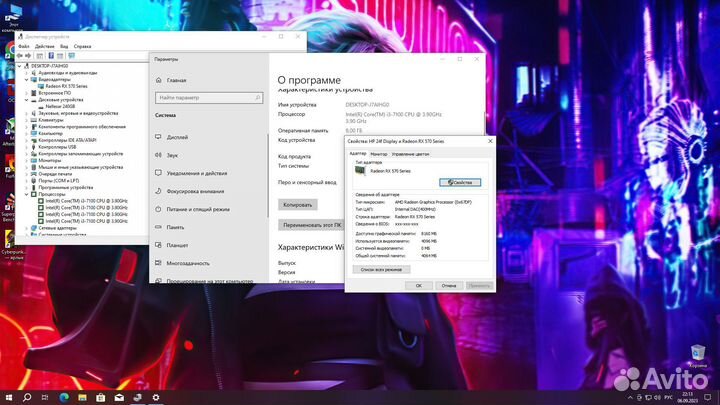This screenshot has width=720, height=405.
Task: Open the Windows Start menu
Action: (x=9, y=397)
